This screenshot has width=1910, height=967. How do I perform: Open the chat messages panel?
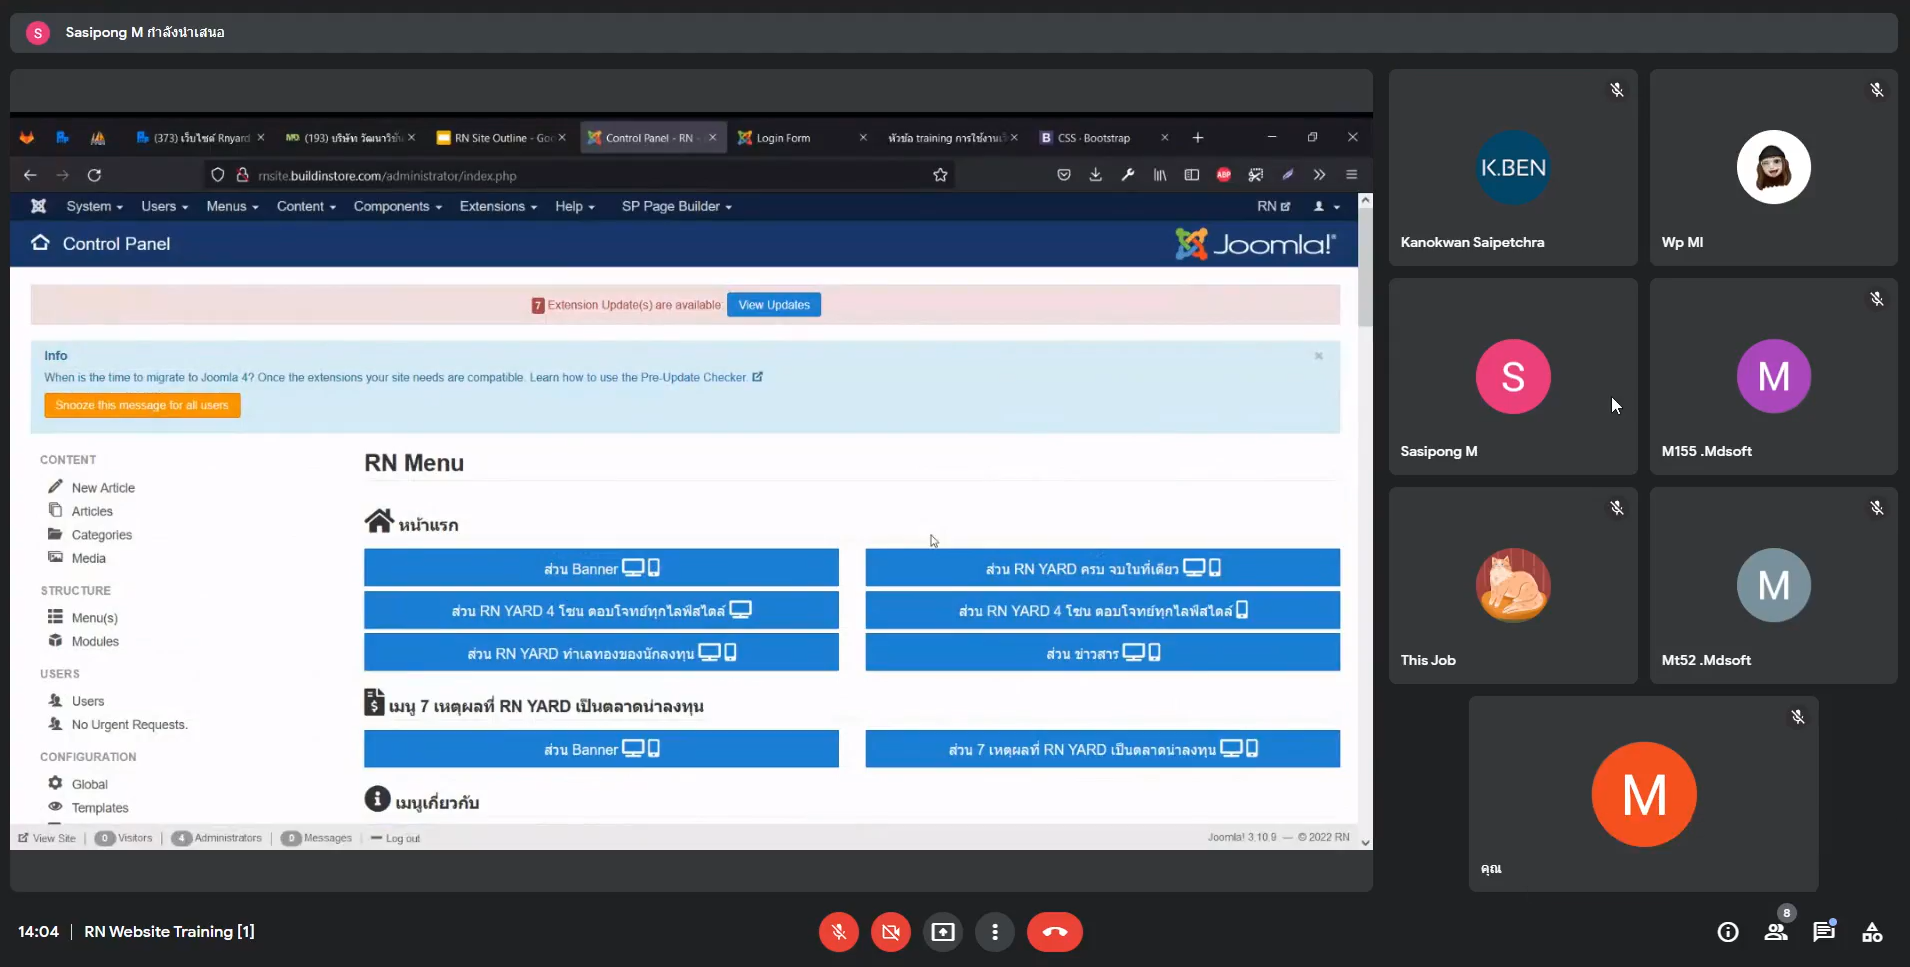1823,932
